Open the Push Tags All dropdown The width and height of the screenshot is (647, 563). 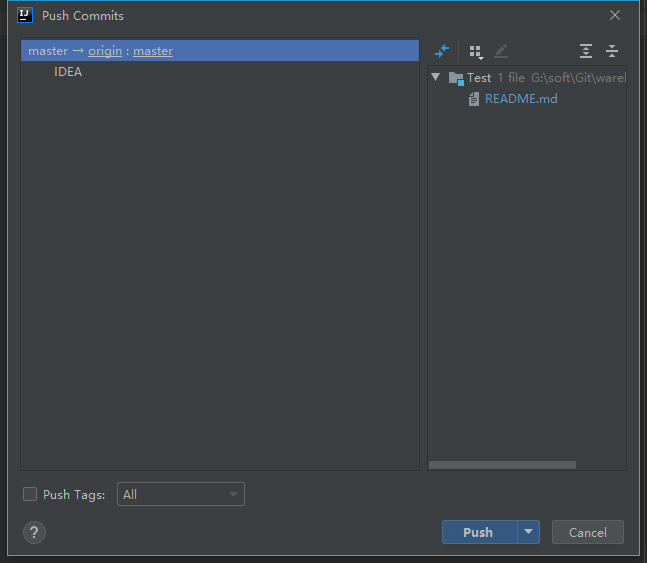181,494
